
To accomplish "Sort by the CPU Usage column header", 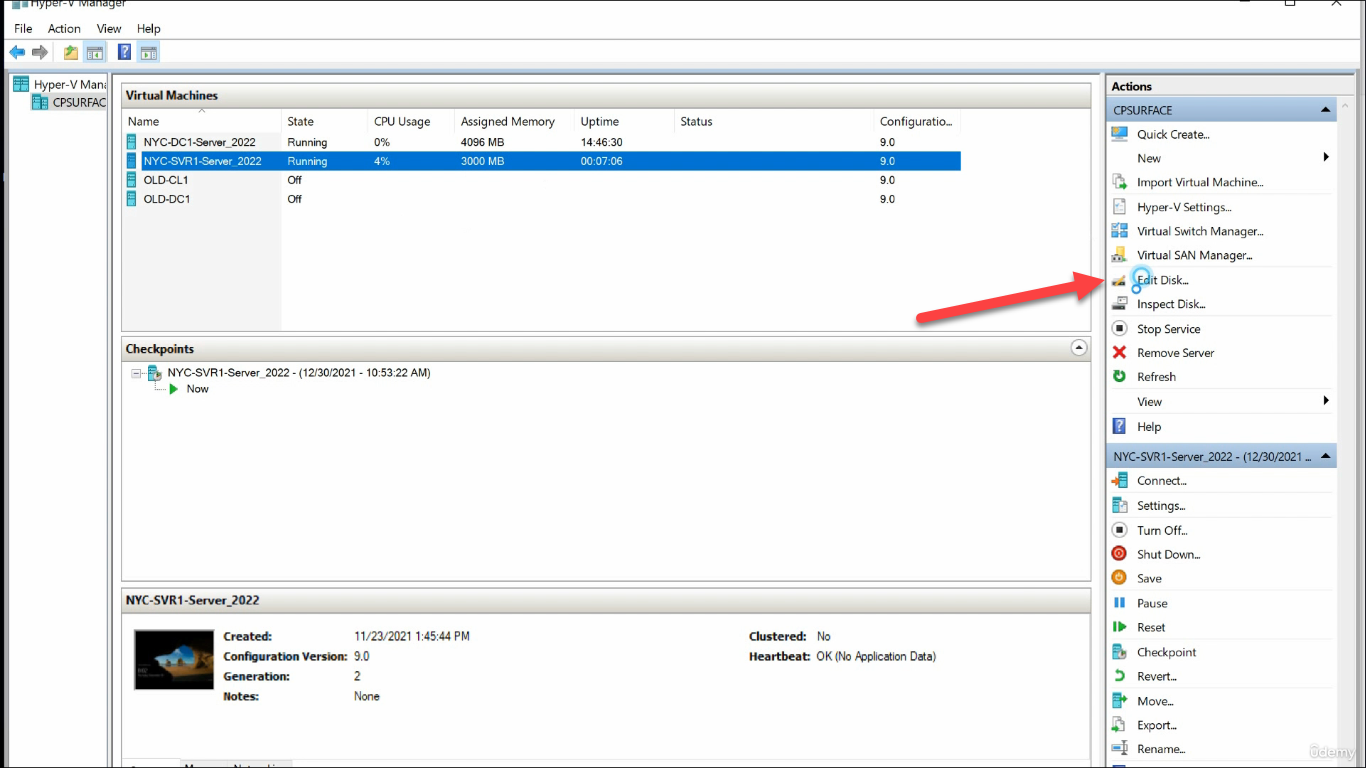I will pos(411,121).
